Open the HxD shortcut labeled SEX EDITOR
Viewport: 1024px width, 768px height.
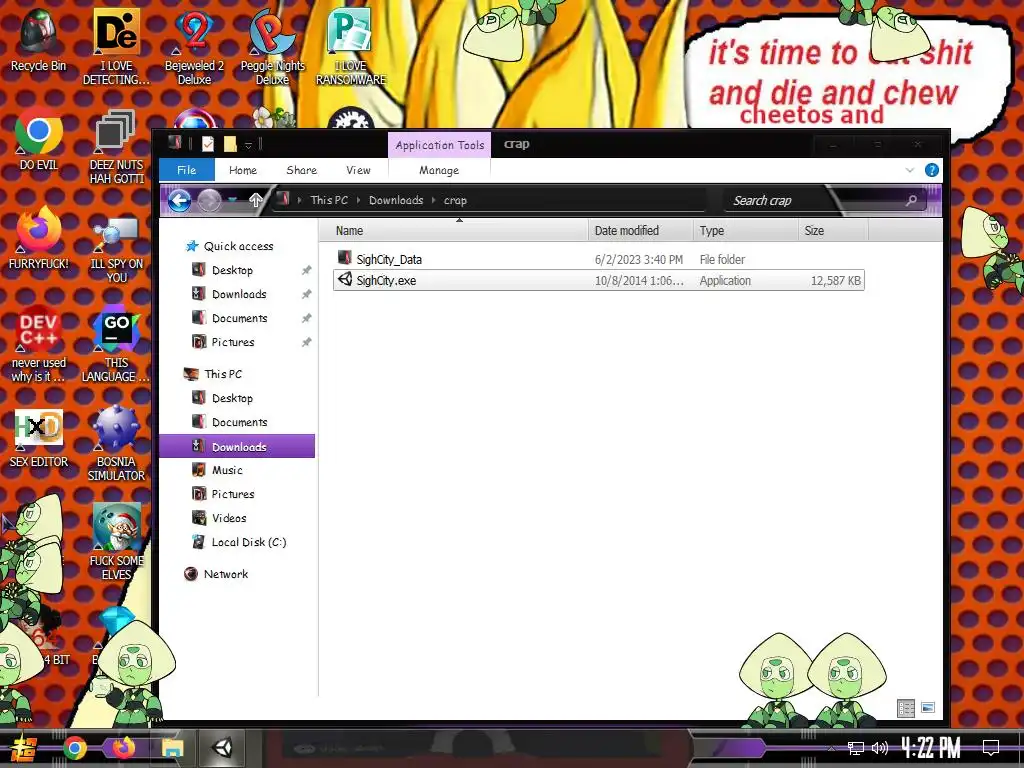[39, 436]
